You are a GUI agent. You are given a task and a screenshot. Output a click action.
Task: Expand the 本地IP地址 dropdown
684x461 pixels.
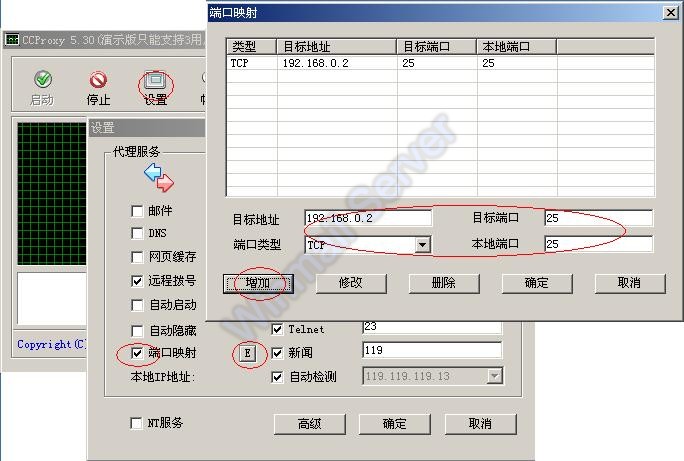tap(494, 376)
